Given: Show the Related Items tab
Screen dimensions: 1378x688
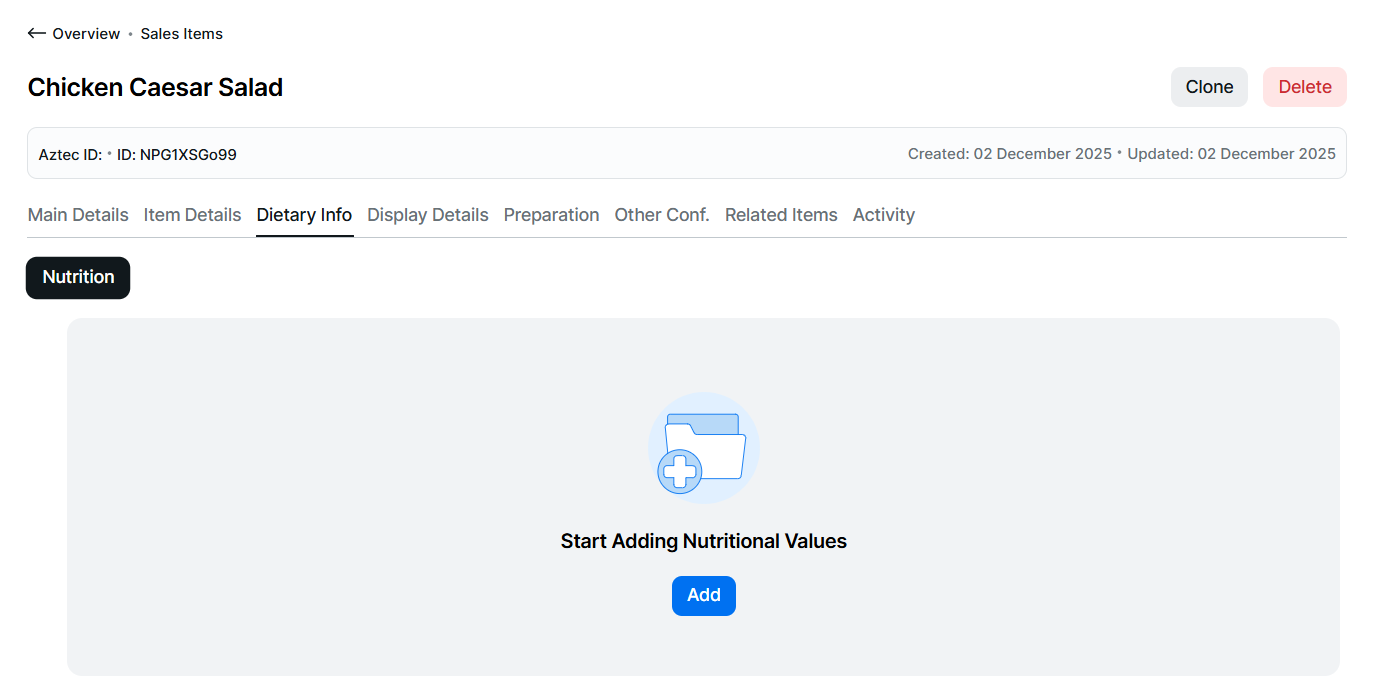Looking at the screenshot, I should click(781, 215).
